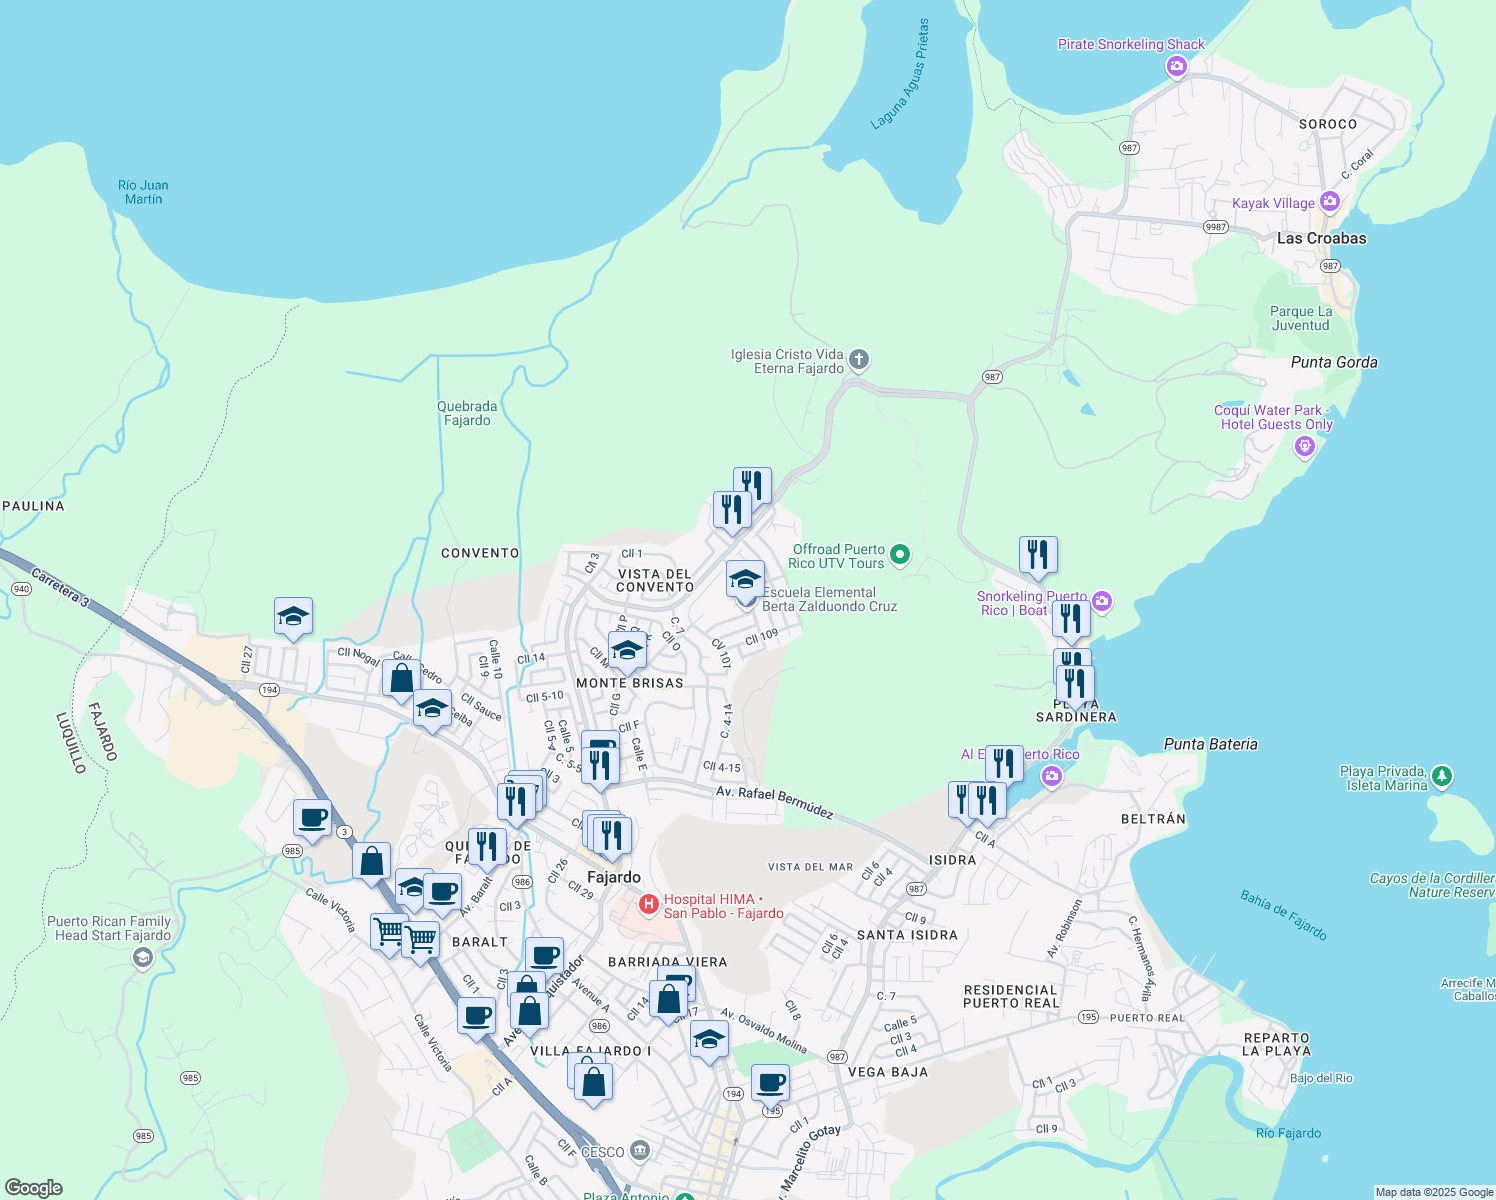Click the VISTA DEL MAR label

point(811,867)
